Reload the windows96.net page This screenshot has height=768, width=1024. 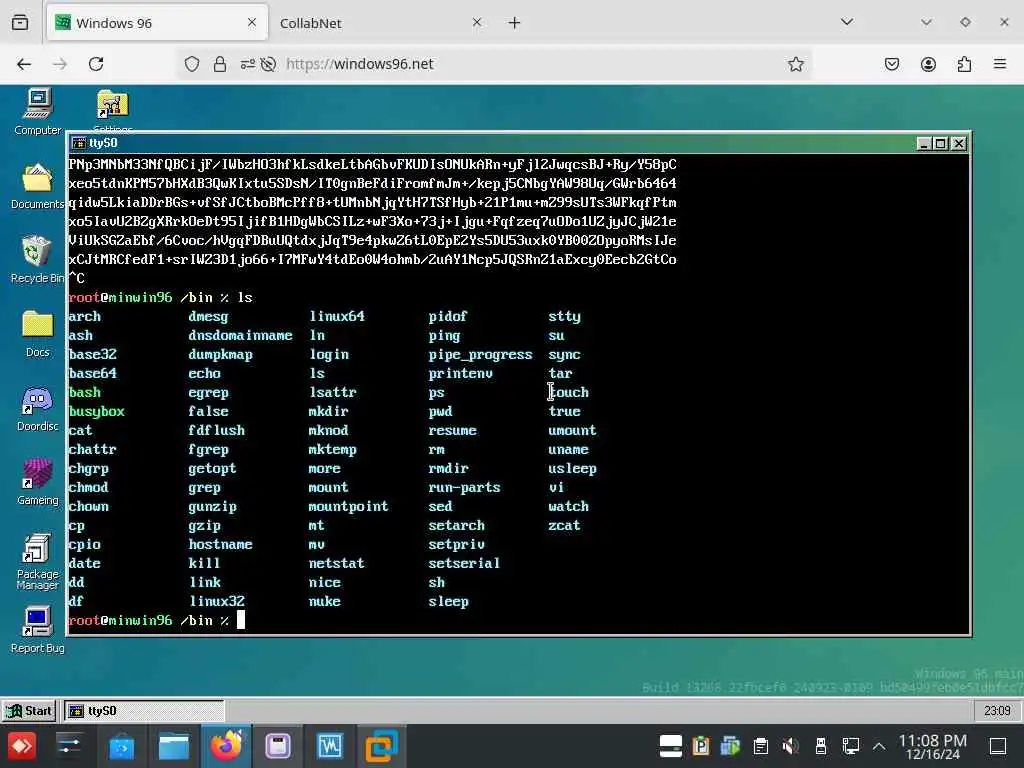[x=96, y=64]
